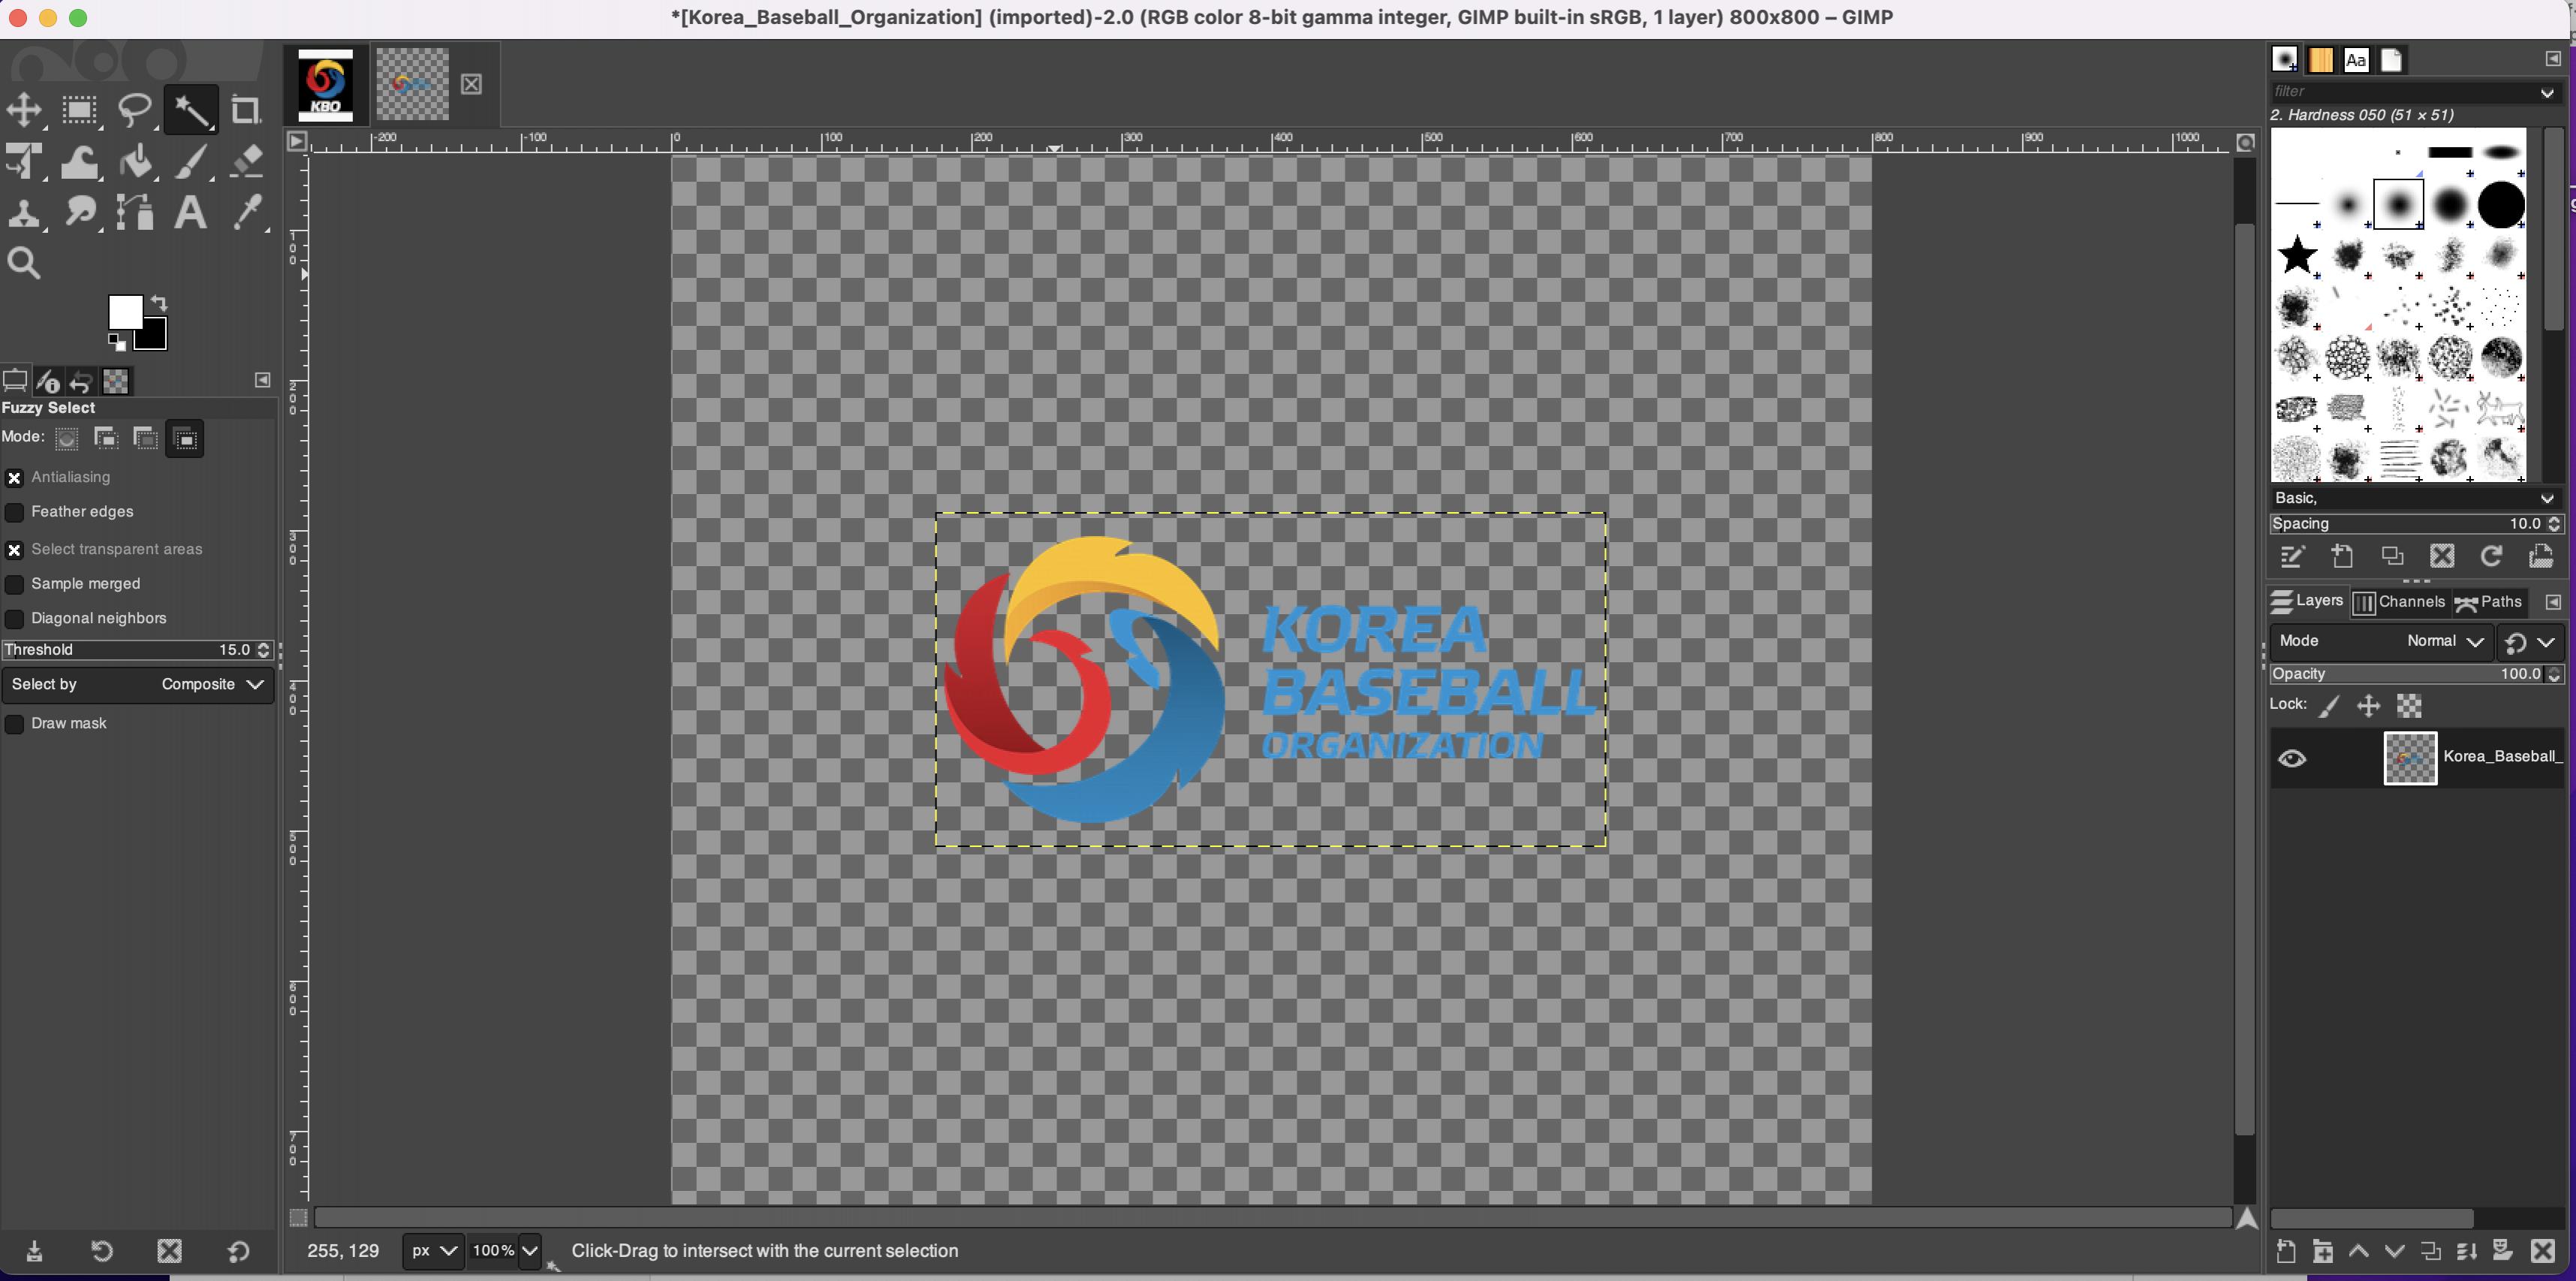Viewport: 2576px width, 1281px height.
Task: Lock position and size of layer
Action: 2368,707
